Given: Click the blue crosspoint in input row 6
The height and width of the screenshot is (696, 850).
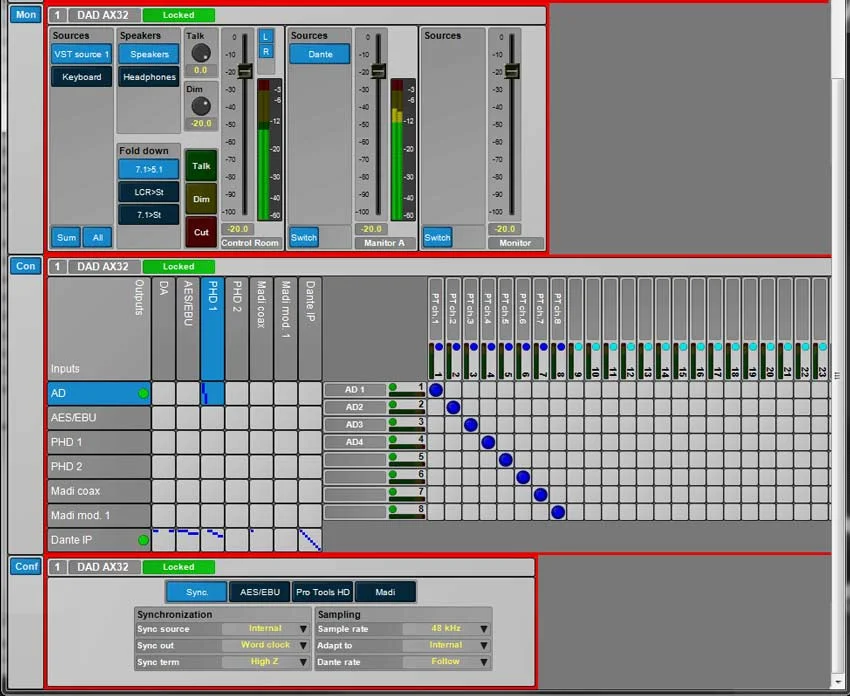Looking at the screenshot, I should [523, 477].
